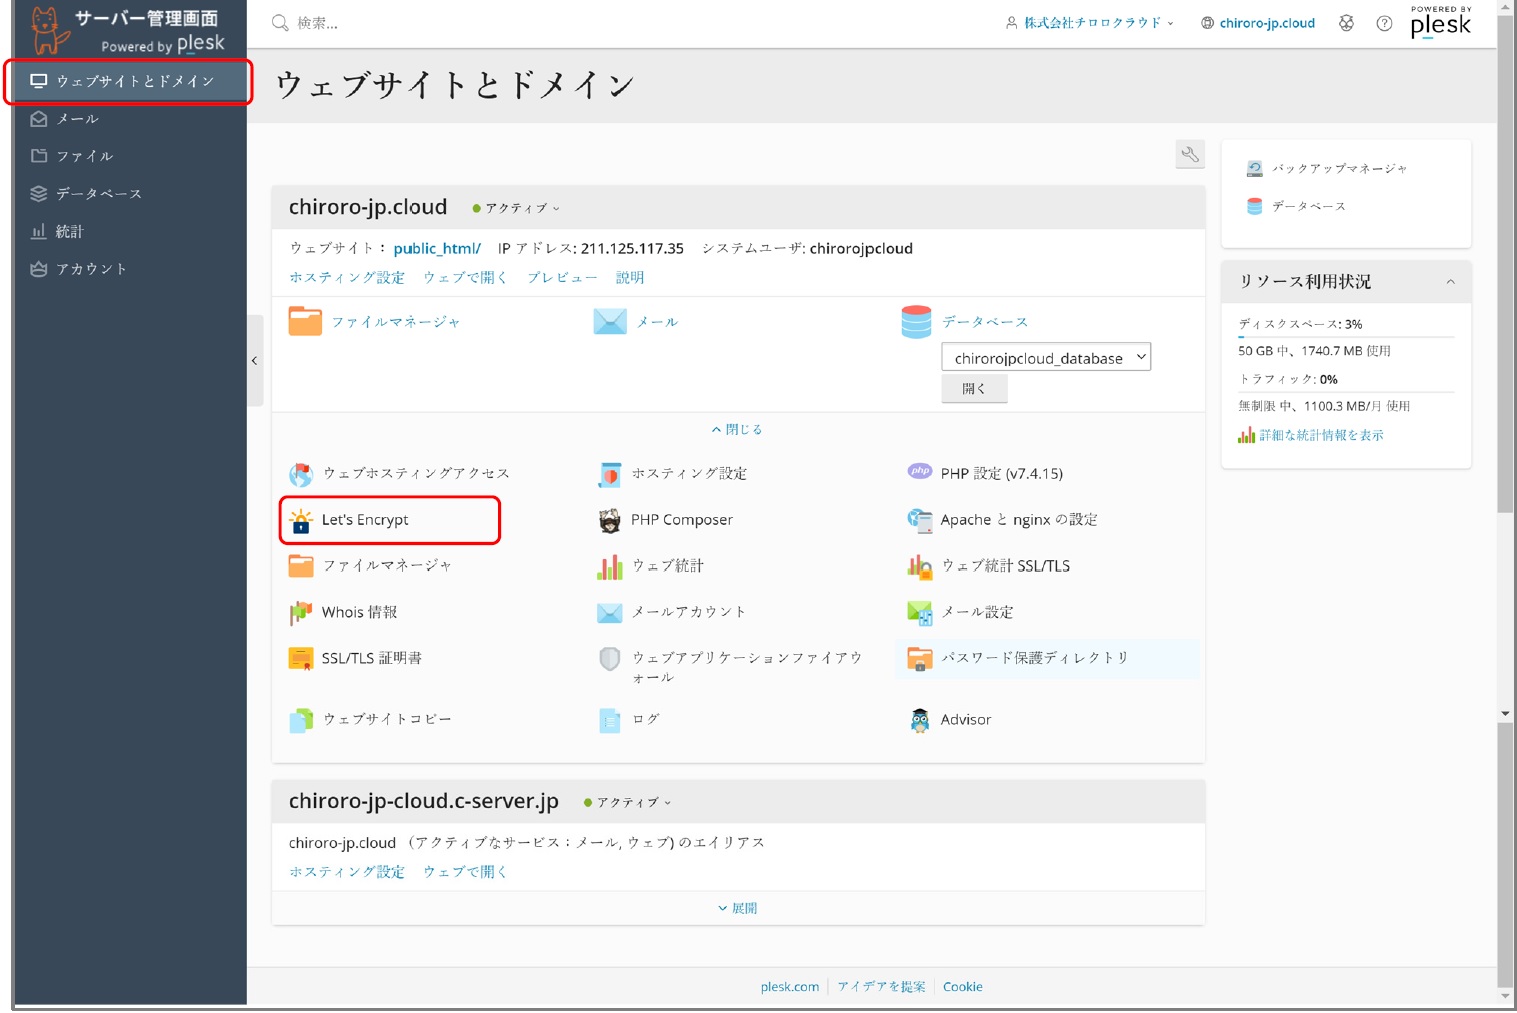Open 株式会社チロロクラウド user menu

click(1090, 23)
